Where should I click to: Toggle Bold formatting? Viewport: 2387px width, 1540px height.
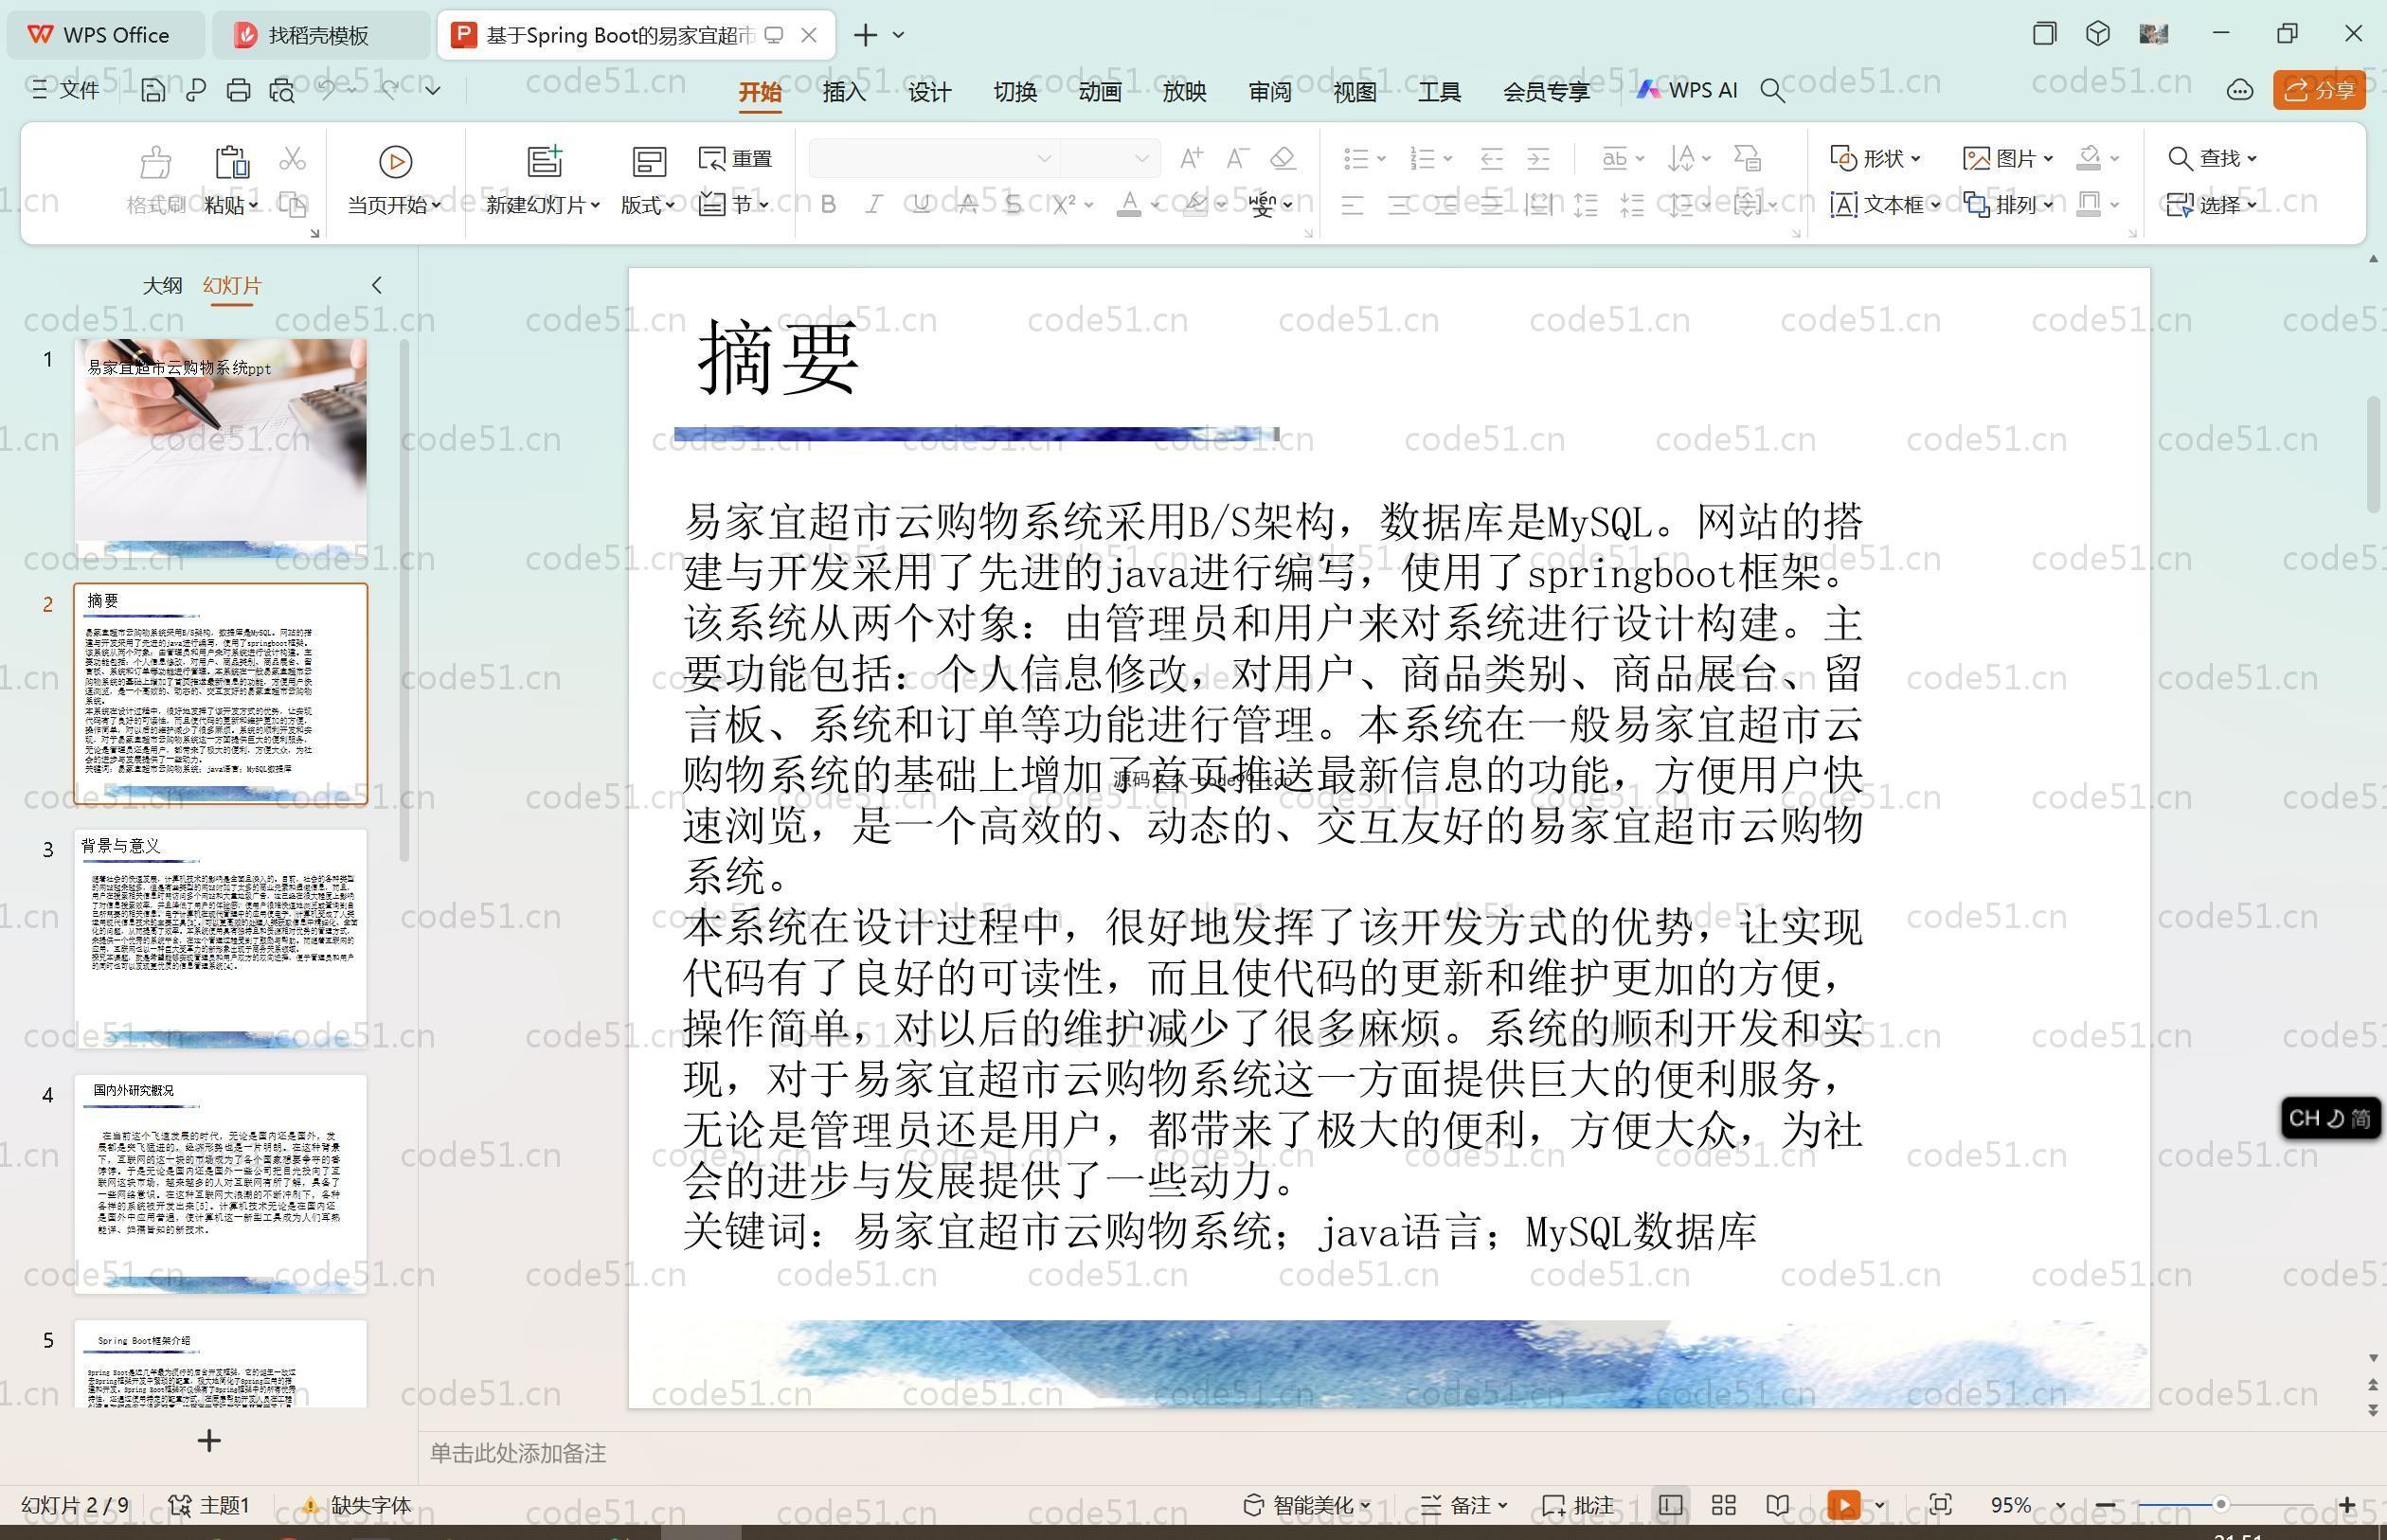pyautogui.click(x=828, y=205)
